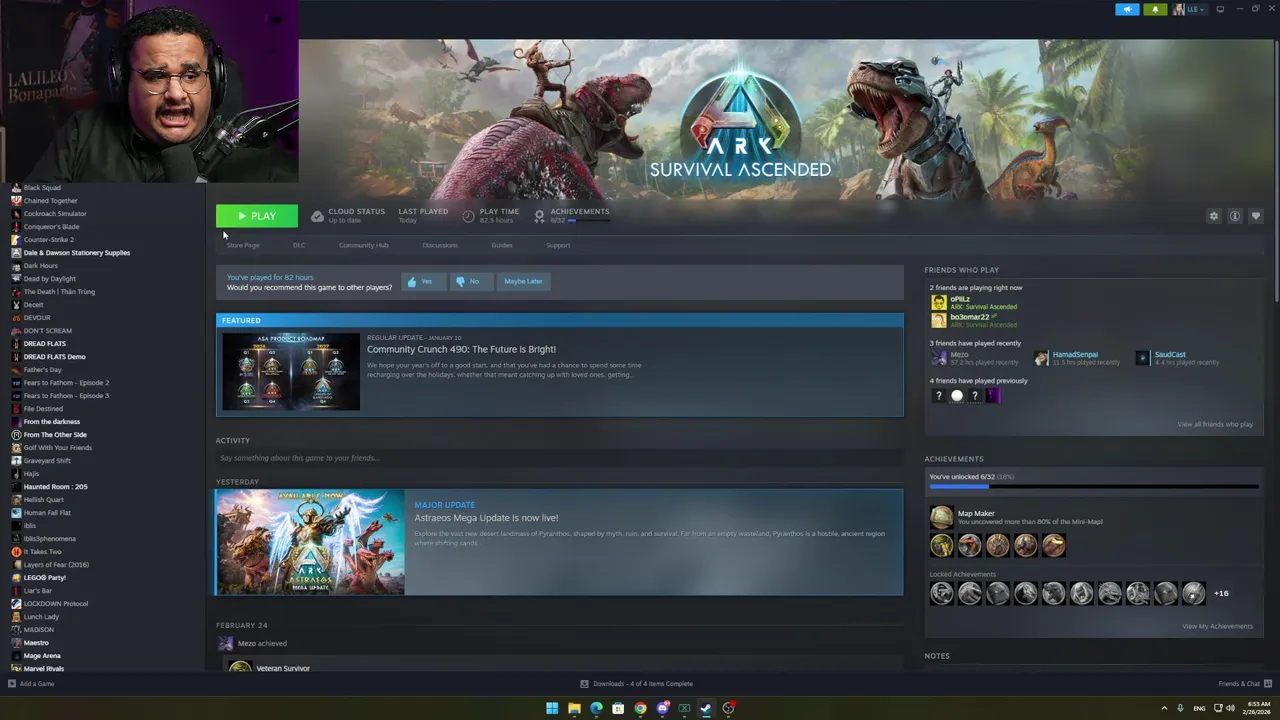The width and height of the screenshot is (1280, 720).
Task: Click the activity say something field
Action: click(559, 458)
